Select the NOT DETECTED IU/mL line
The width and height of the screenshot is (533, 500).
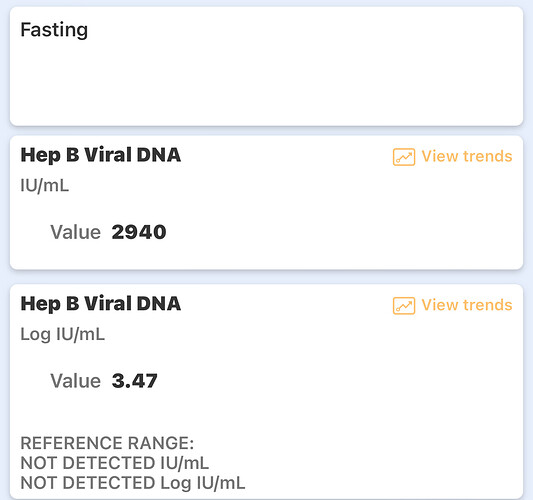tap(115, 463)
